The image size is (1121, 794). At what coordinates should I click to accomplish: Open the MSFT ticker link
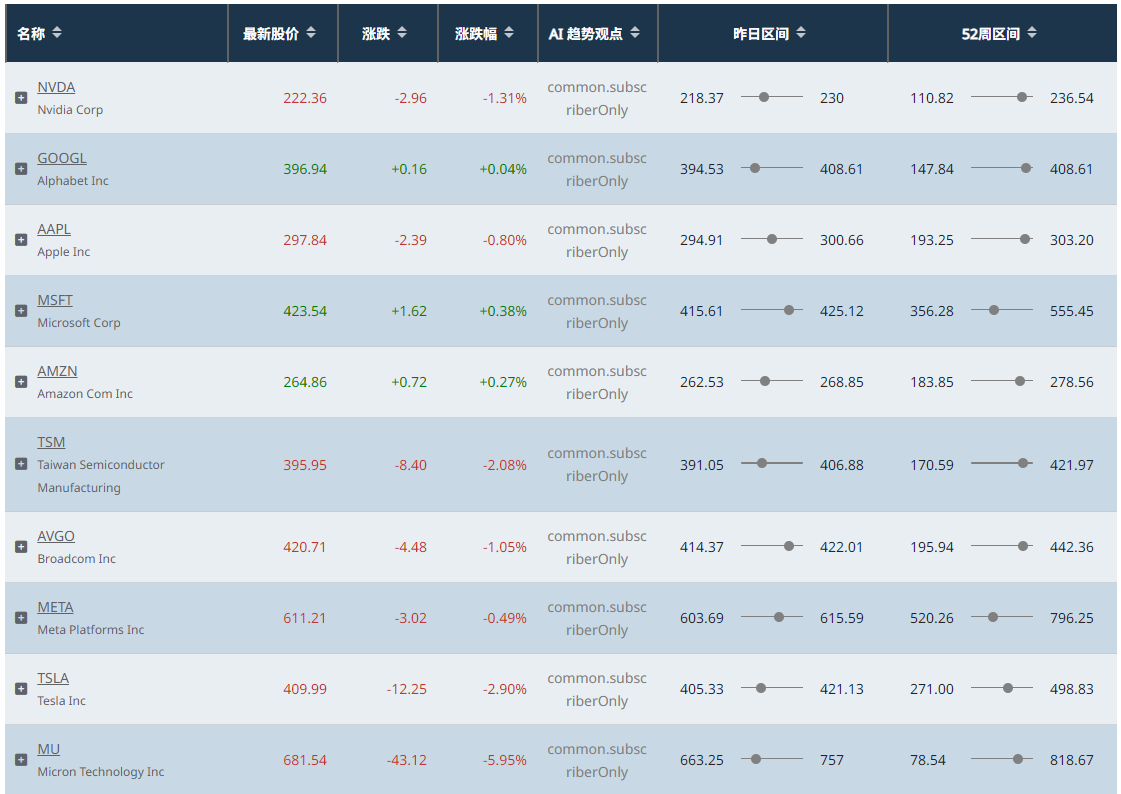[x=55, y=300]
